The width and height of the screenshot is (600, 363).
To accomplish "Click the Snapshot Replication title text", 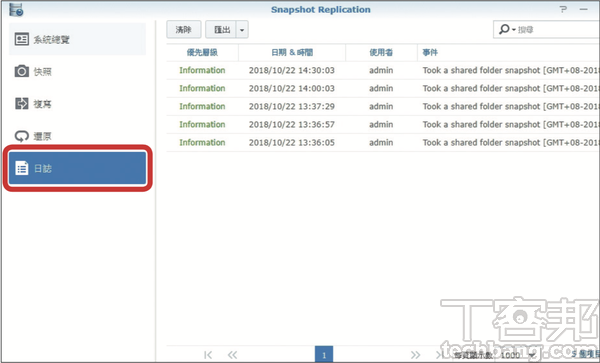I will click(321, 10).
